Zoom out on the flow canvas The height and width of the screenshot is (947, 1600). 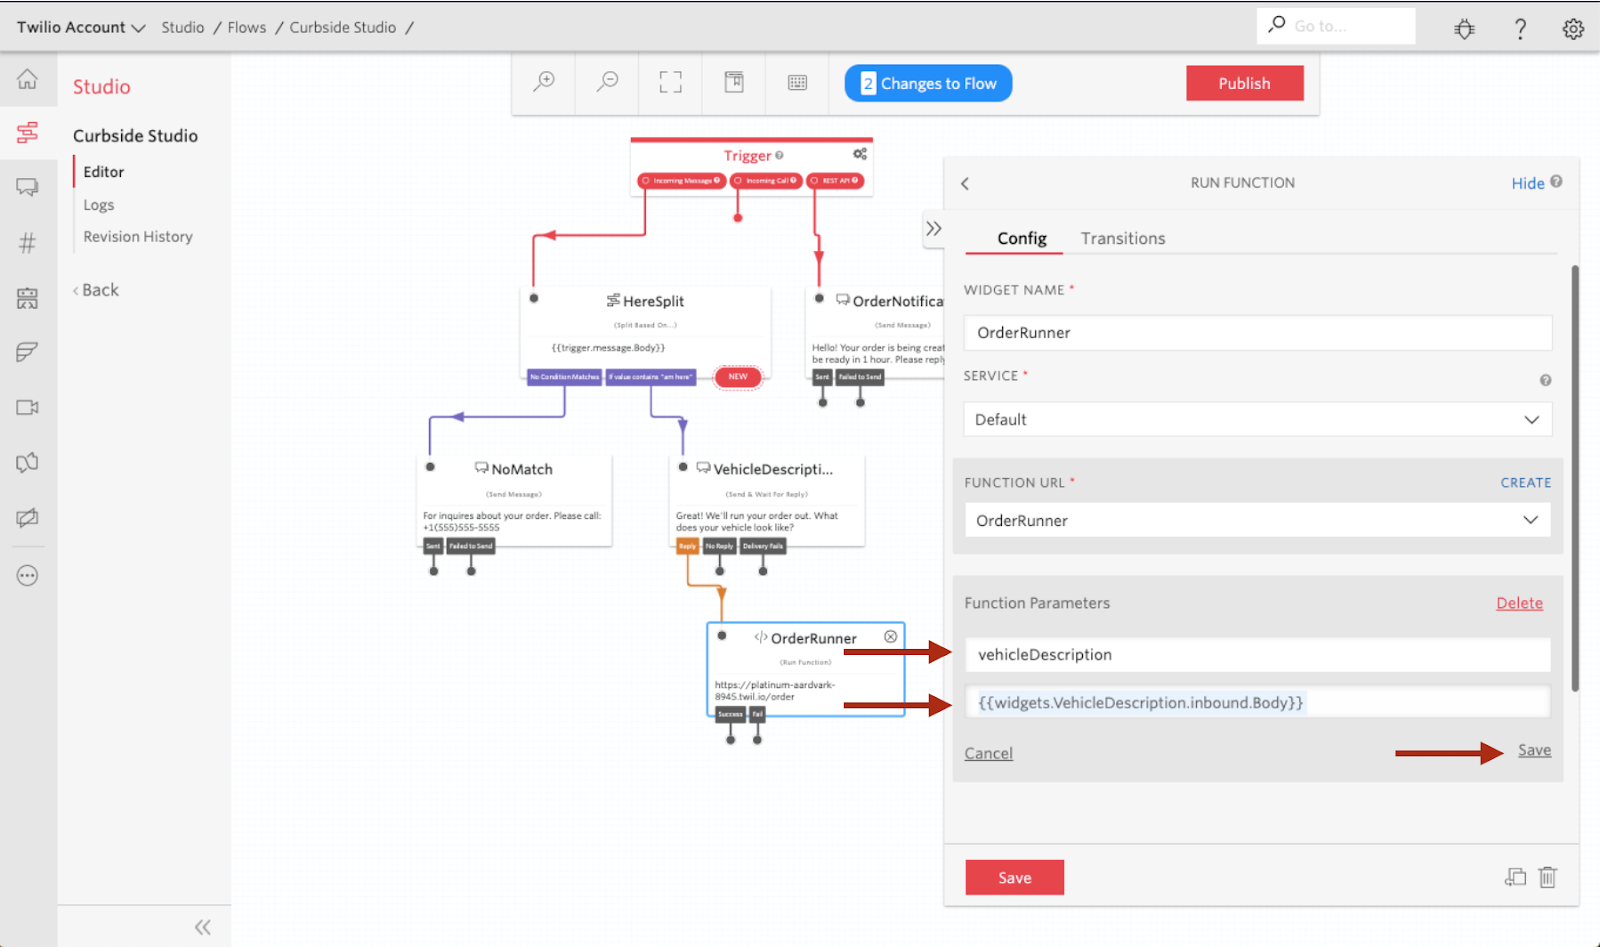[607, 82]
